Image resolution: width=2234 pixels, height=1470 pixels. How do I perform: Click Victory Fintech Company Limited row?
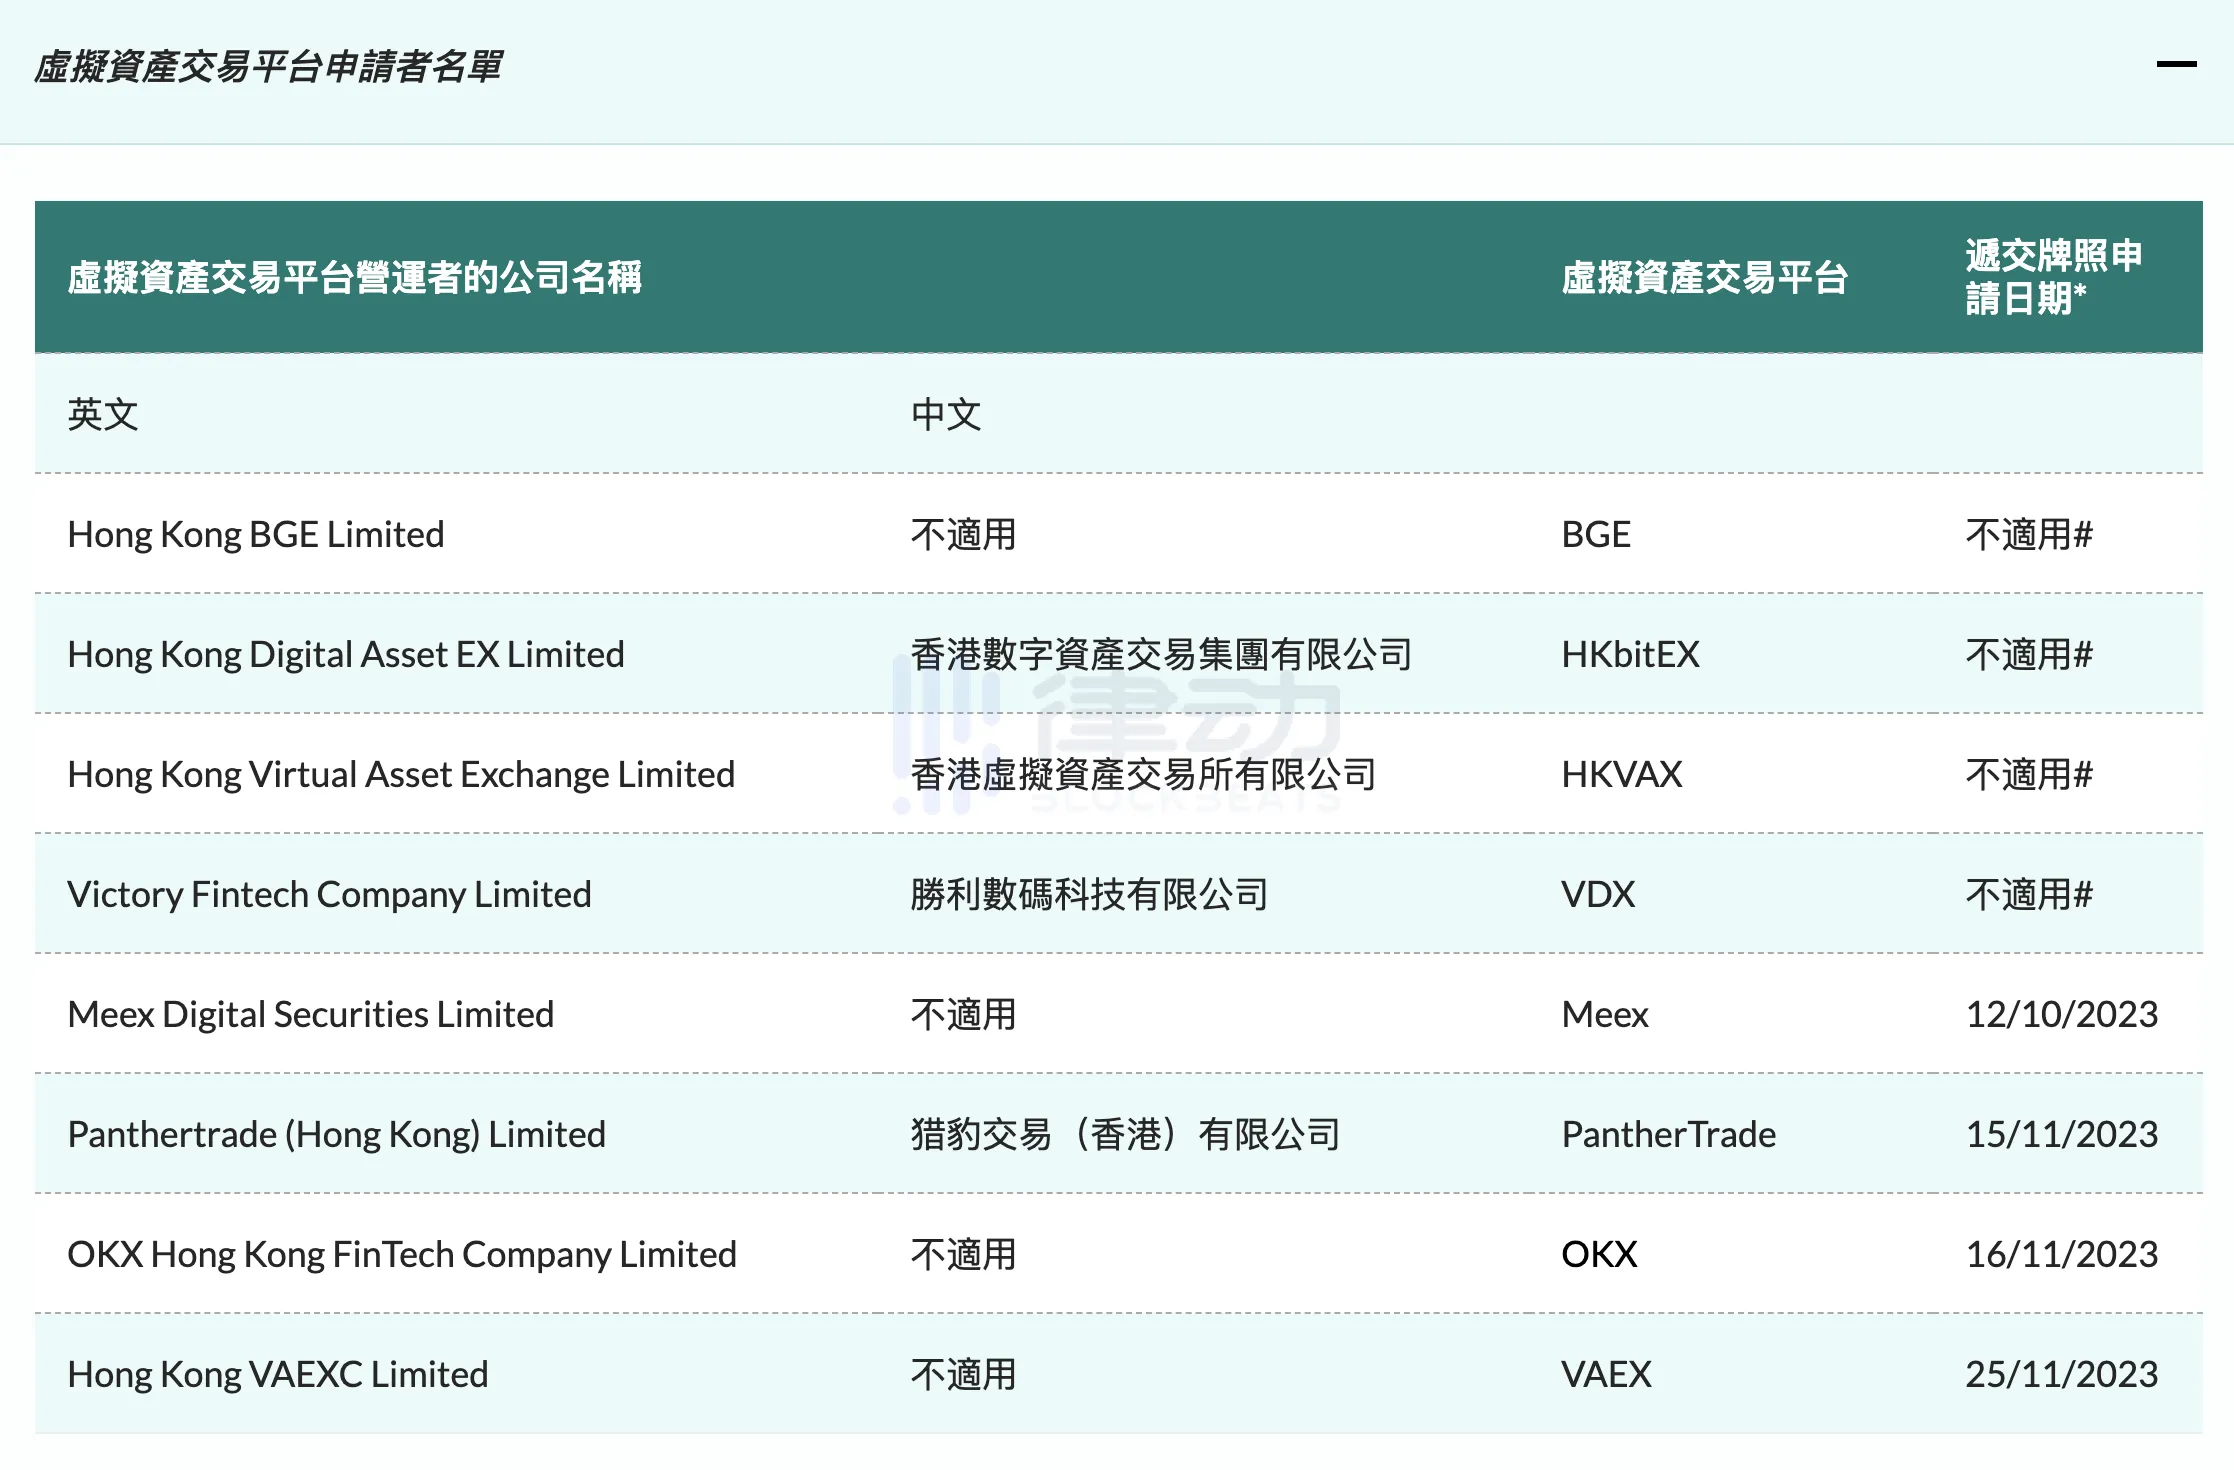pos(329,895)
